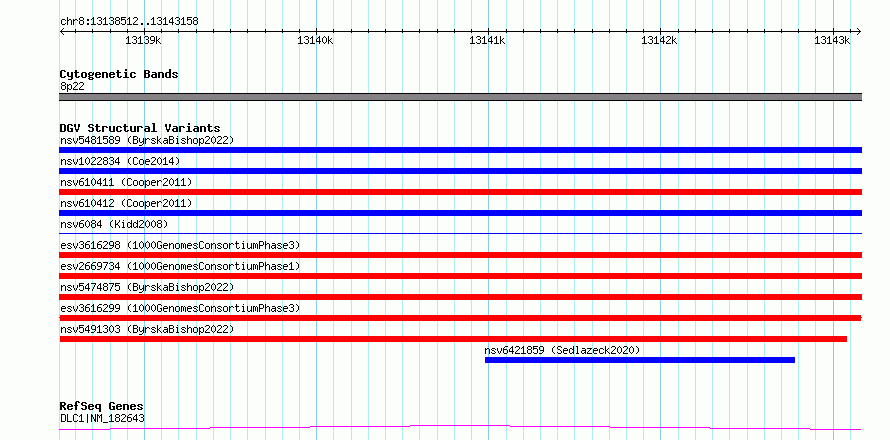Open the esv3616298 (1000GenomesConsortiumPhase3) label

pyautogui.click(x=180, y=245)
